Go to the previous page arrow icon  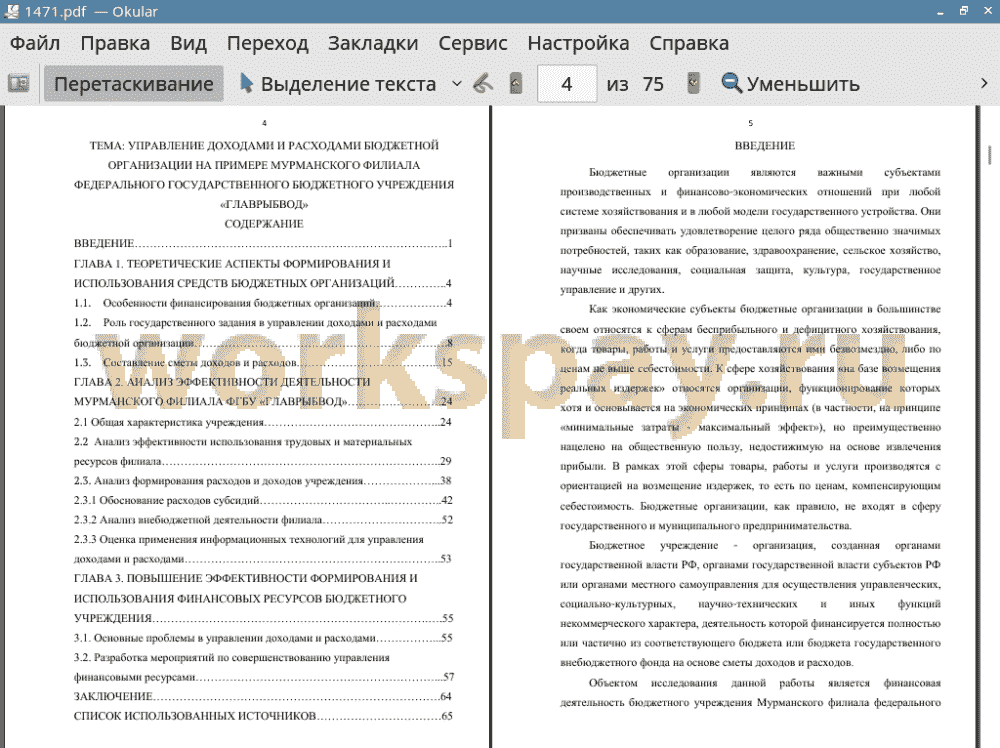pyautogui.click(x=516, y=84)
